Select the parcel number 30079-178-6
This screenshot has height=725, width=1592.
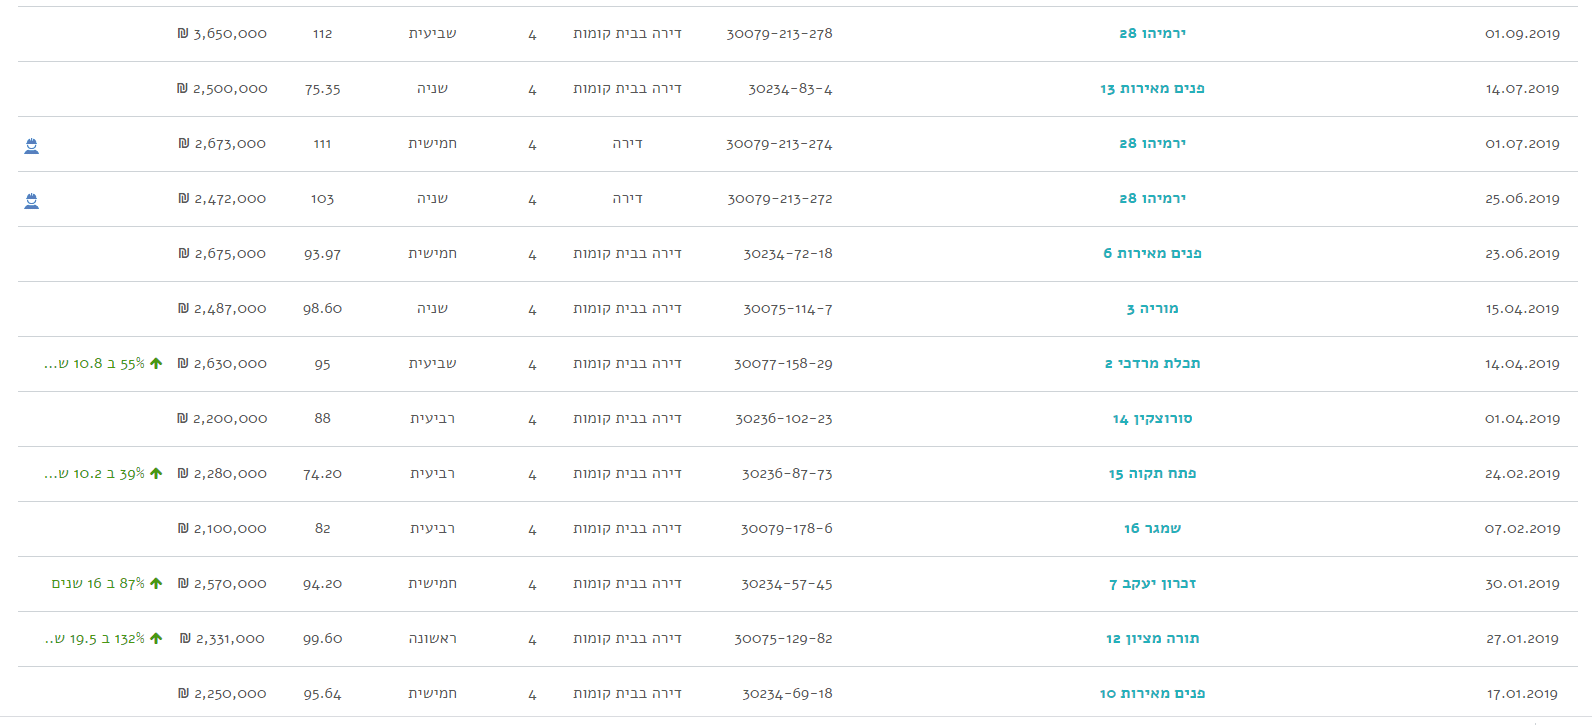click(x=786, y=529)
